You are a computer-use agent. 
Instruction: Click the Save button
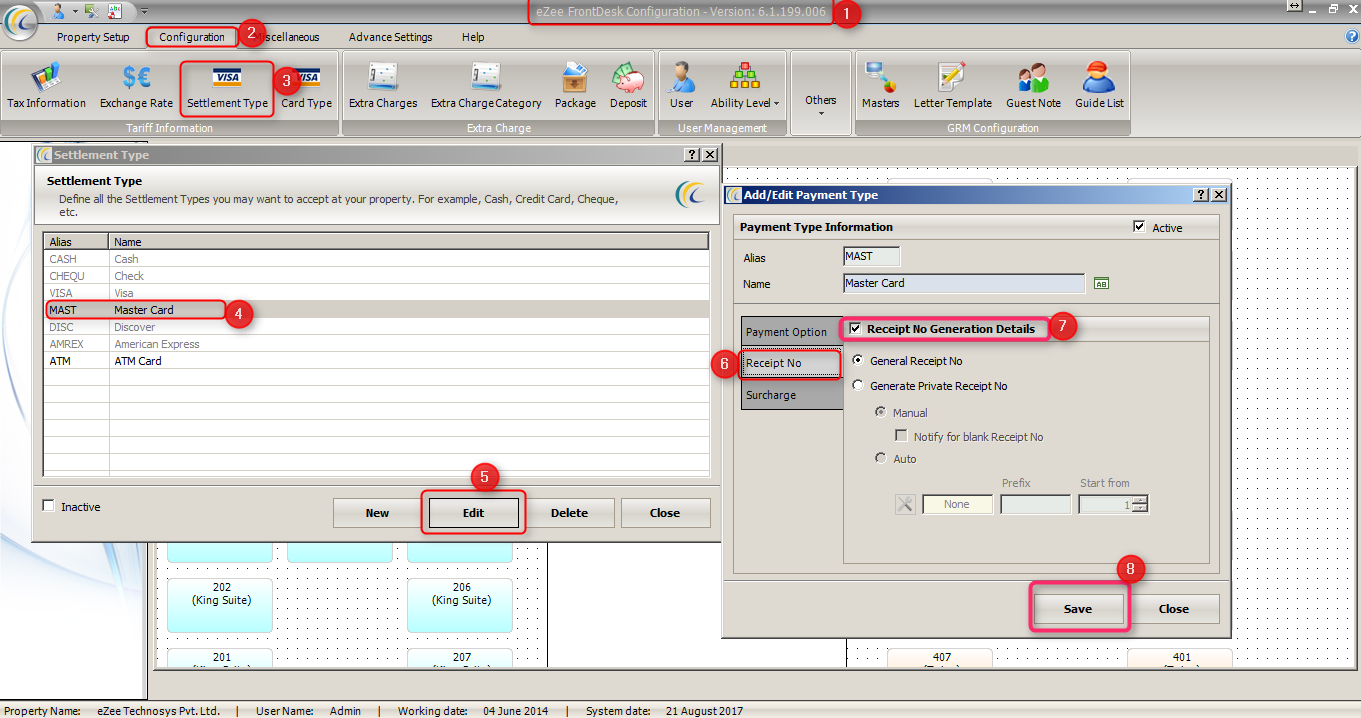coord(1078,609)
